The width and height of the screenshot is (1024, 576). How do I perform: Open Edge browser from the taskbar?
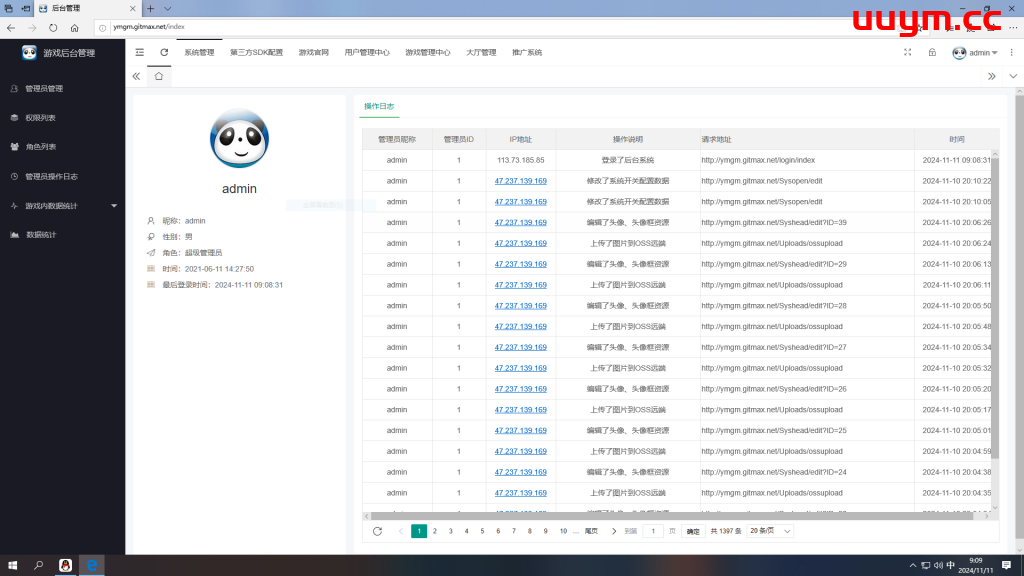coord(92,565)
